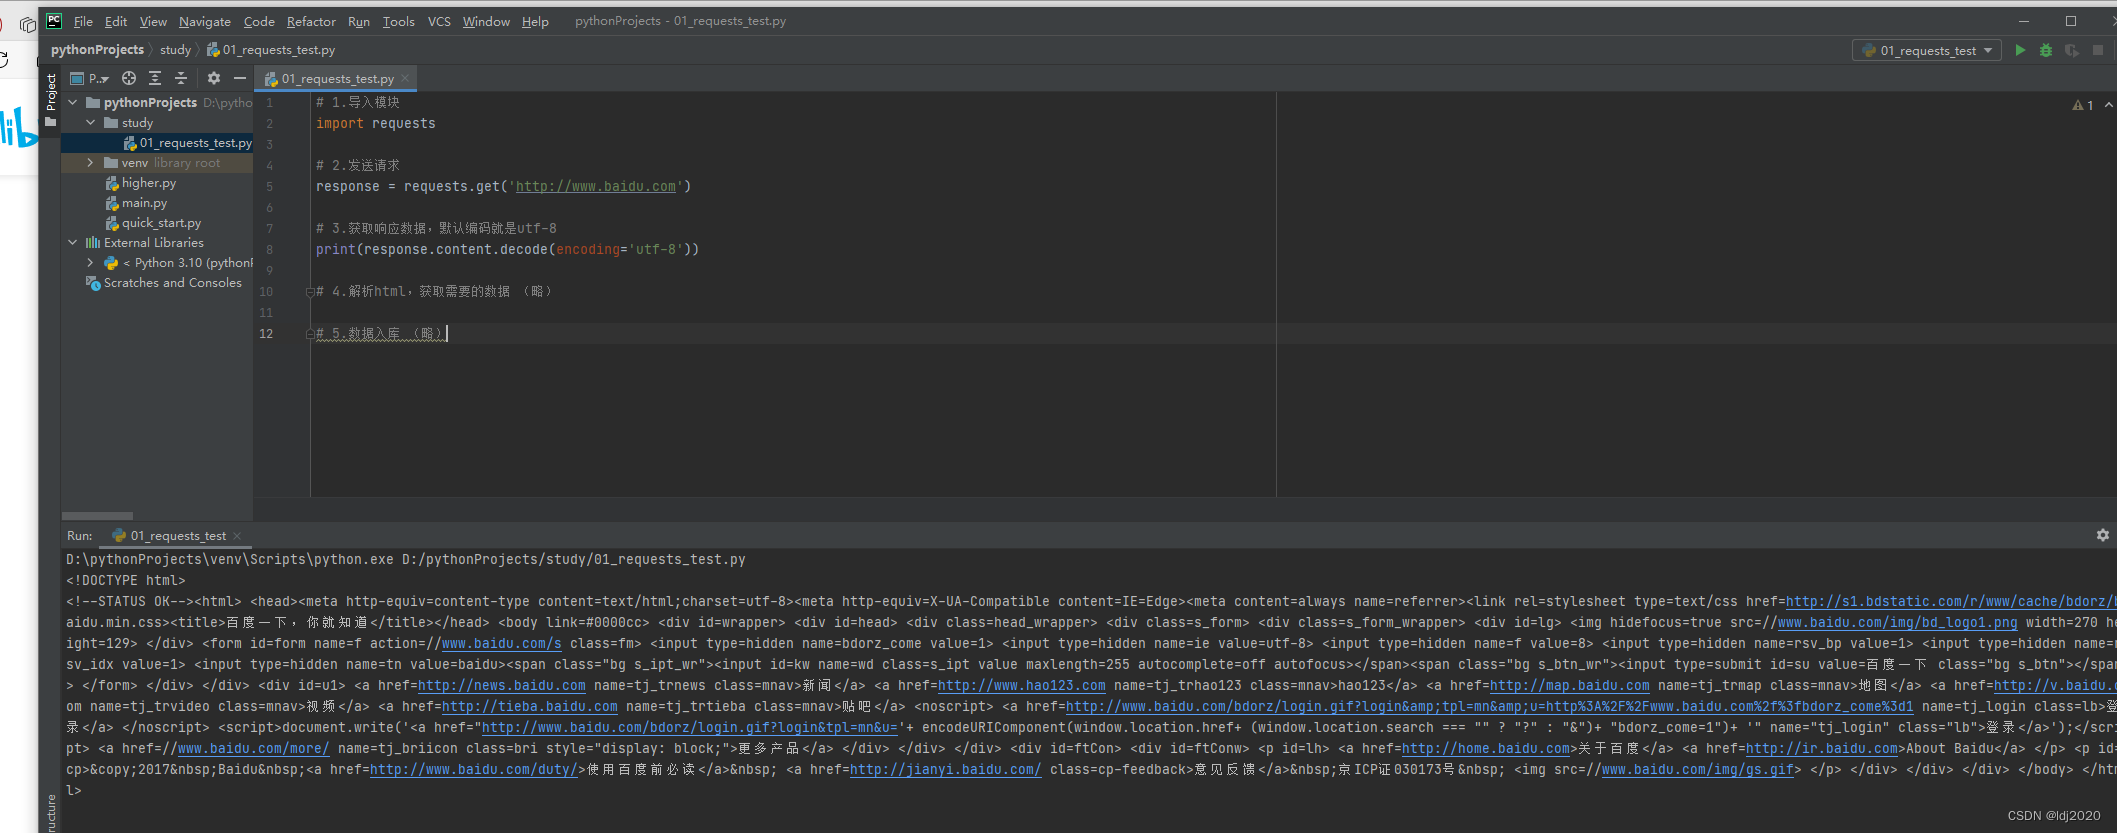Select the 01_requests_test Run tab
2117x833 pixels.
pos(178,536)
